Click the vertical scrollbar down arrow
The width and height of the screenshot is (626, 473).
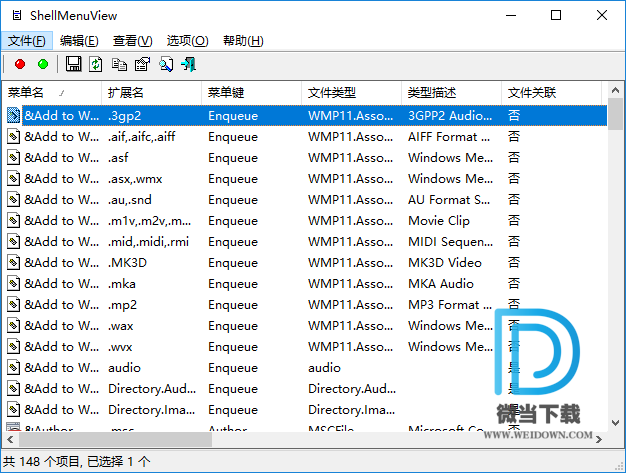[615, 423]
